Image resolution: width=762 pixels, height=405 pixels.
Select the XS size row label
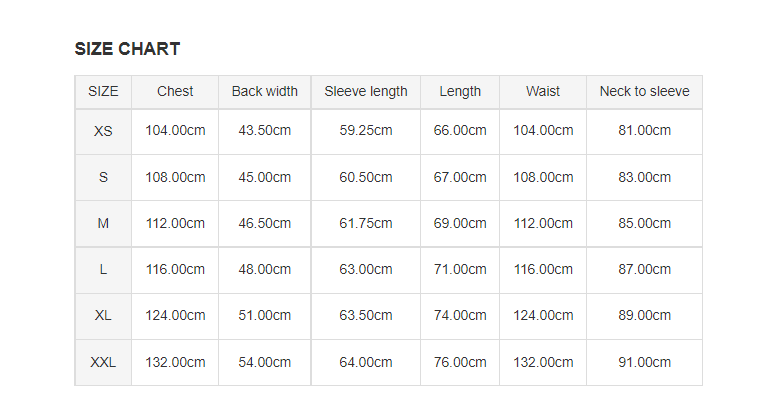pos(103,131)
